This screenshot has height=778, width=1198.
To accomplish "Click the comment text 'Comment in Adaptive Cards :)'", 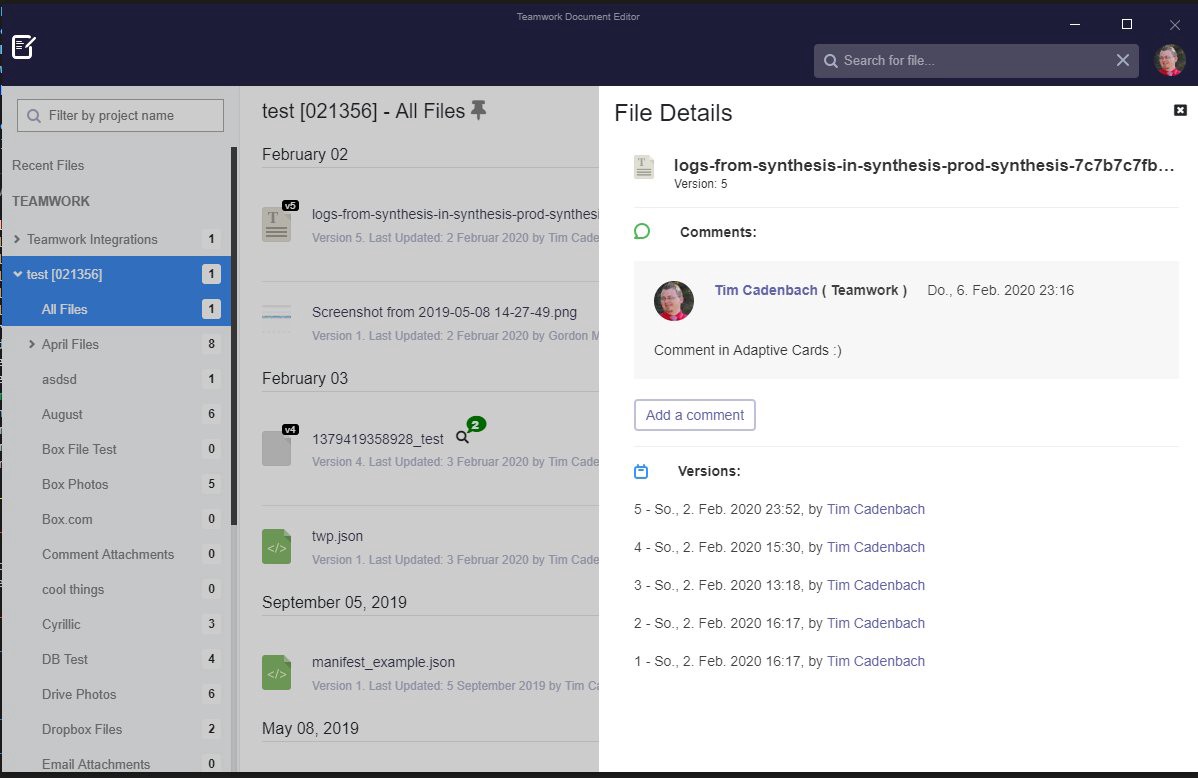I will (747, 350).
